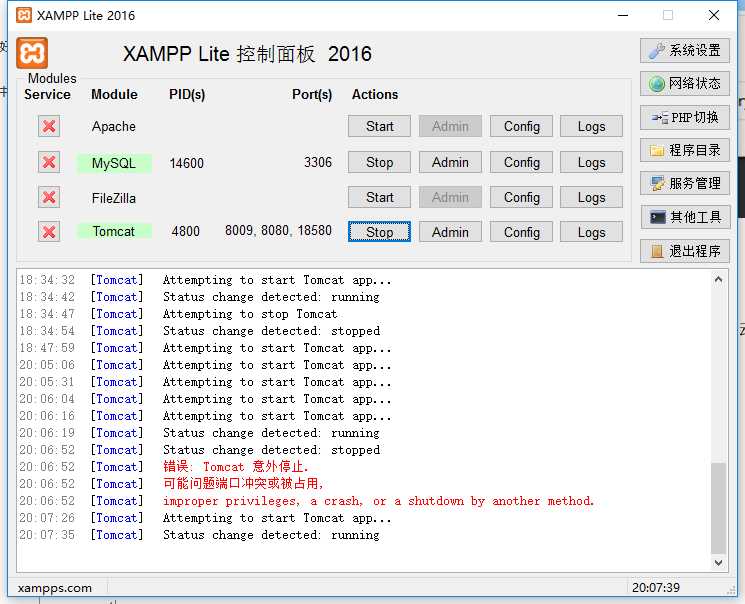Click the XAMPP title bar icon
Viewport: 745px width, 604px height.
click(24, 15)
